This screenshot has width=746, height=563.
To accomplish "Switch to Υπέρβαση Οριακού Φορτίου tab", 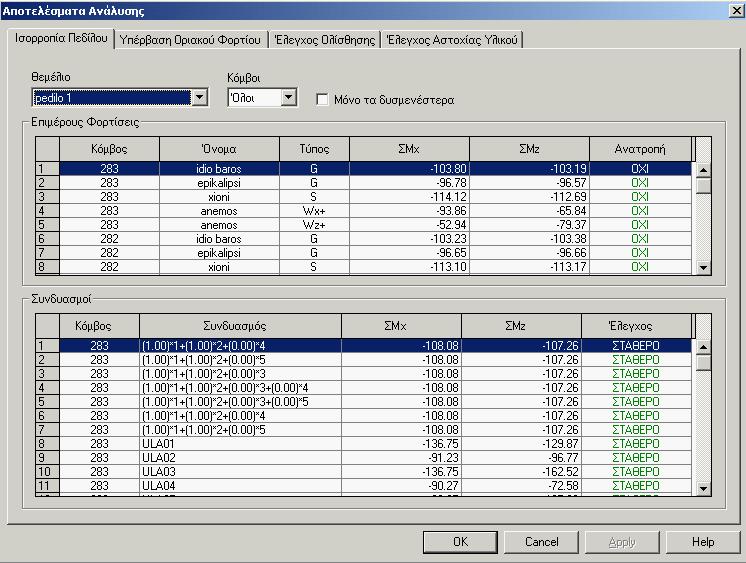I will (191, 40).
